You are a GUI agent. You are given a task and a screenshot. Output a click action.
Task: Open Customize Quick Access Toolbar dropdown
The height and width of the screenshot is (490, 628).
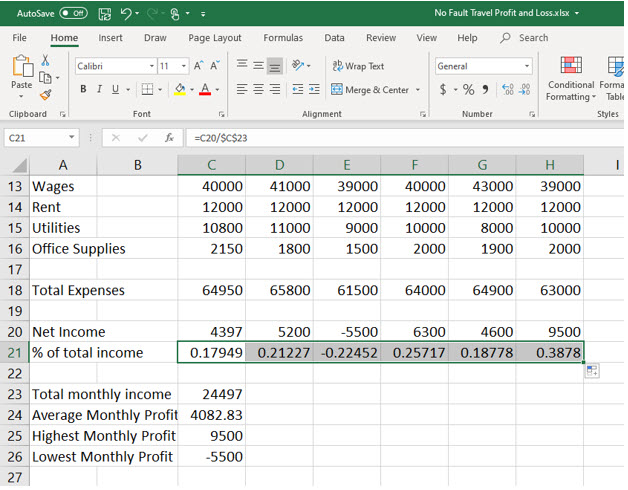[x=203, y=14]
